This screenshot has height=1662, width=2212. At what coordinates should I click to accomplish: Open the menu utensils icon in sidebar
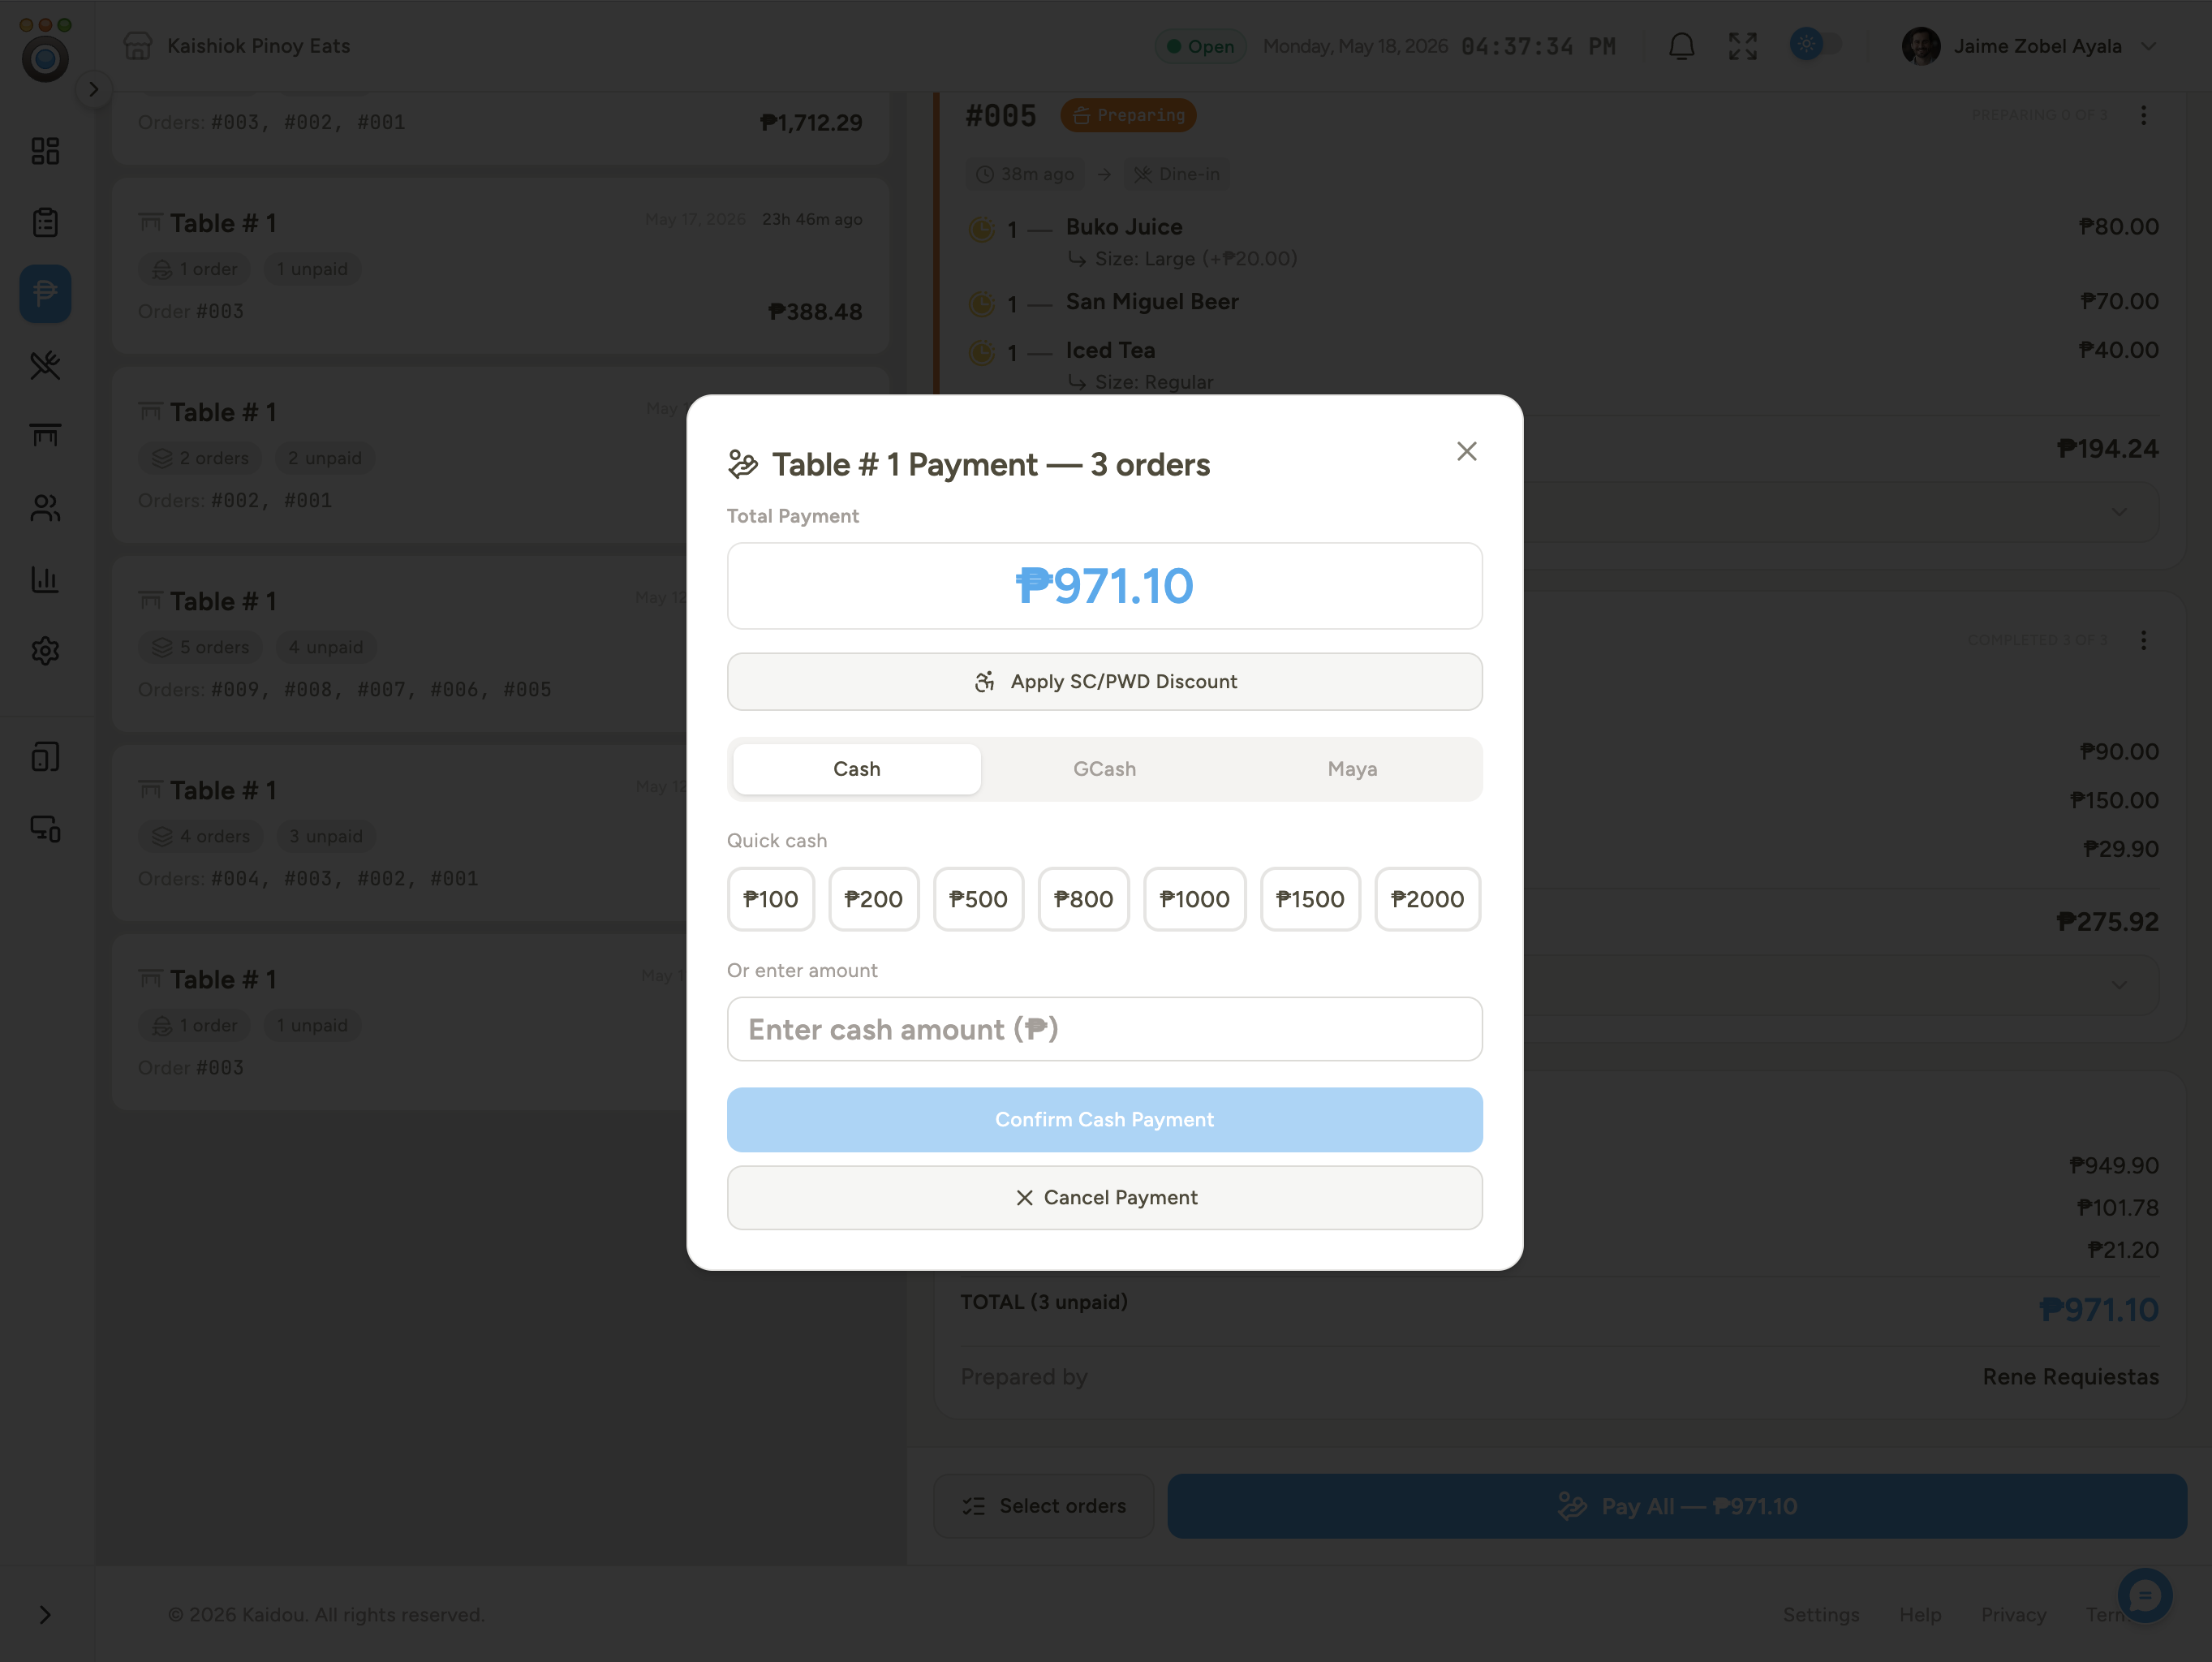click(45, 365)
